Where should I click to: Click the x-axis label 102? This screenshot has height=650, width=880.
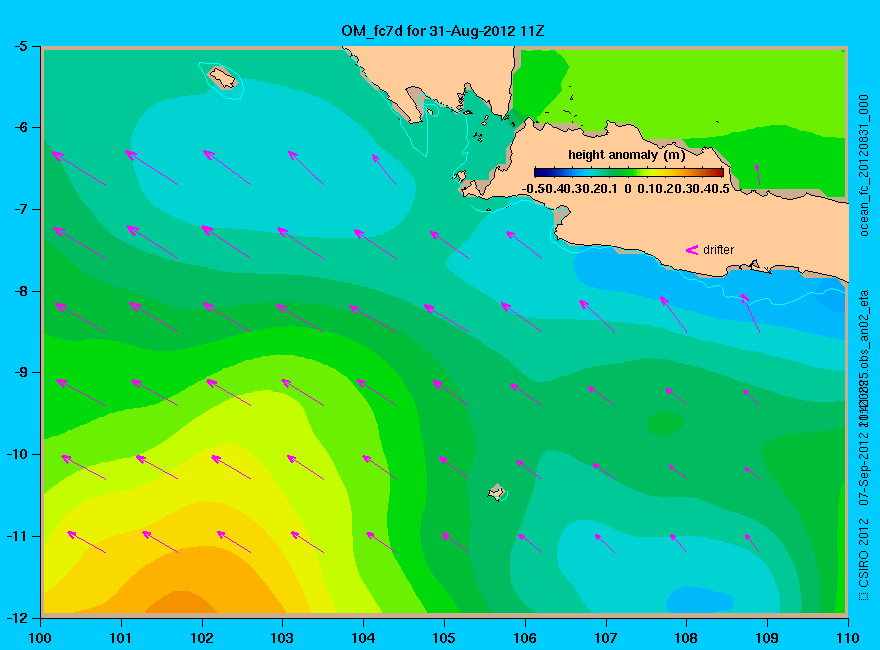201,638
